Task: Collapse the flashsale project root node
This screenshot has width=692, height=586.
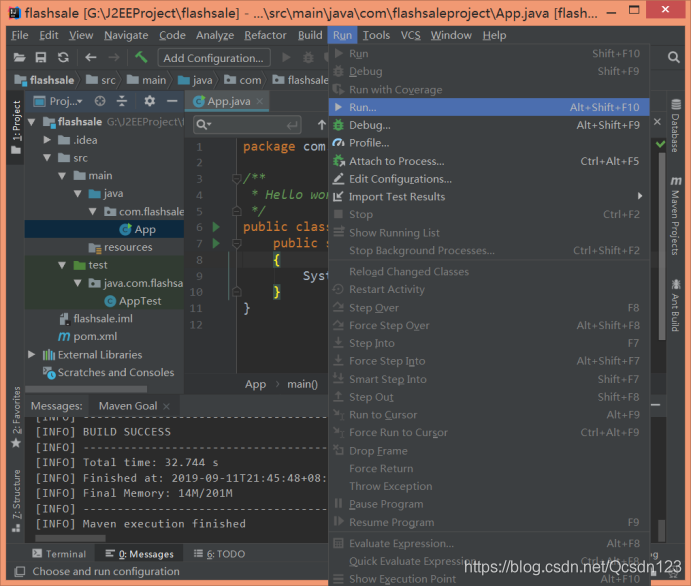Action: 32,122
